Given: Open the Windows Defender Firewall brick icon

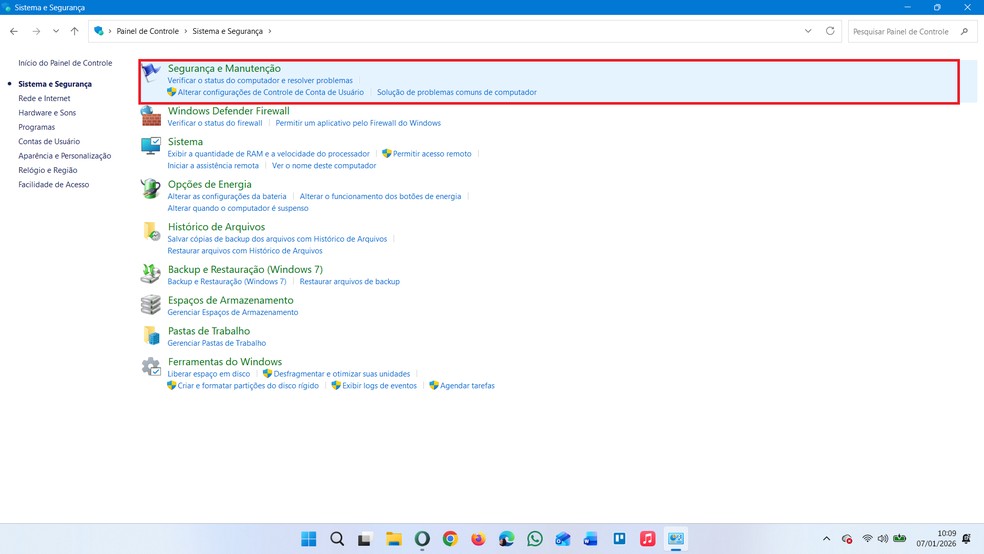Looking at the screenshot, I should coord(151,116).
